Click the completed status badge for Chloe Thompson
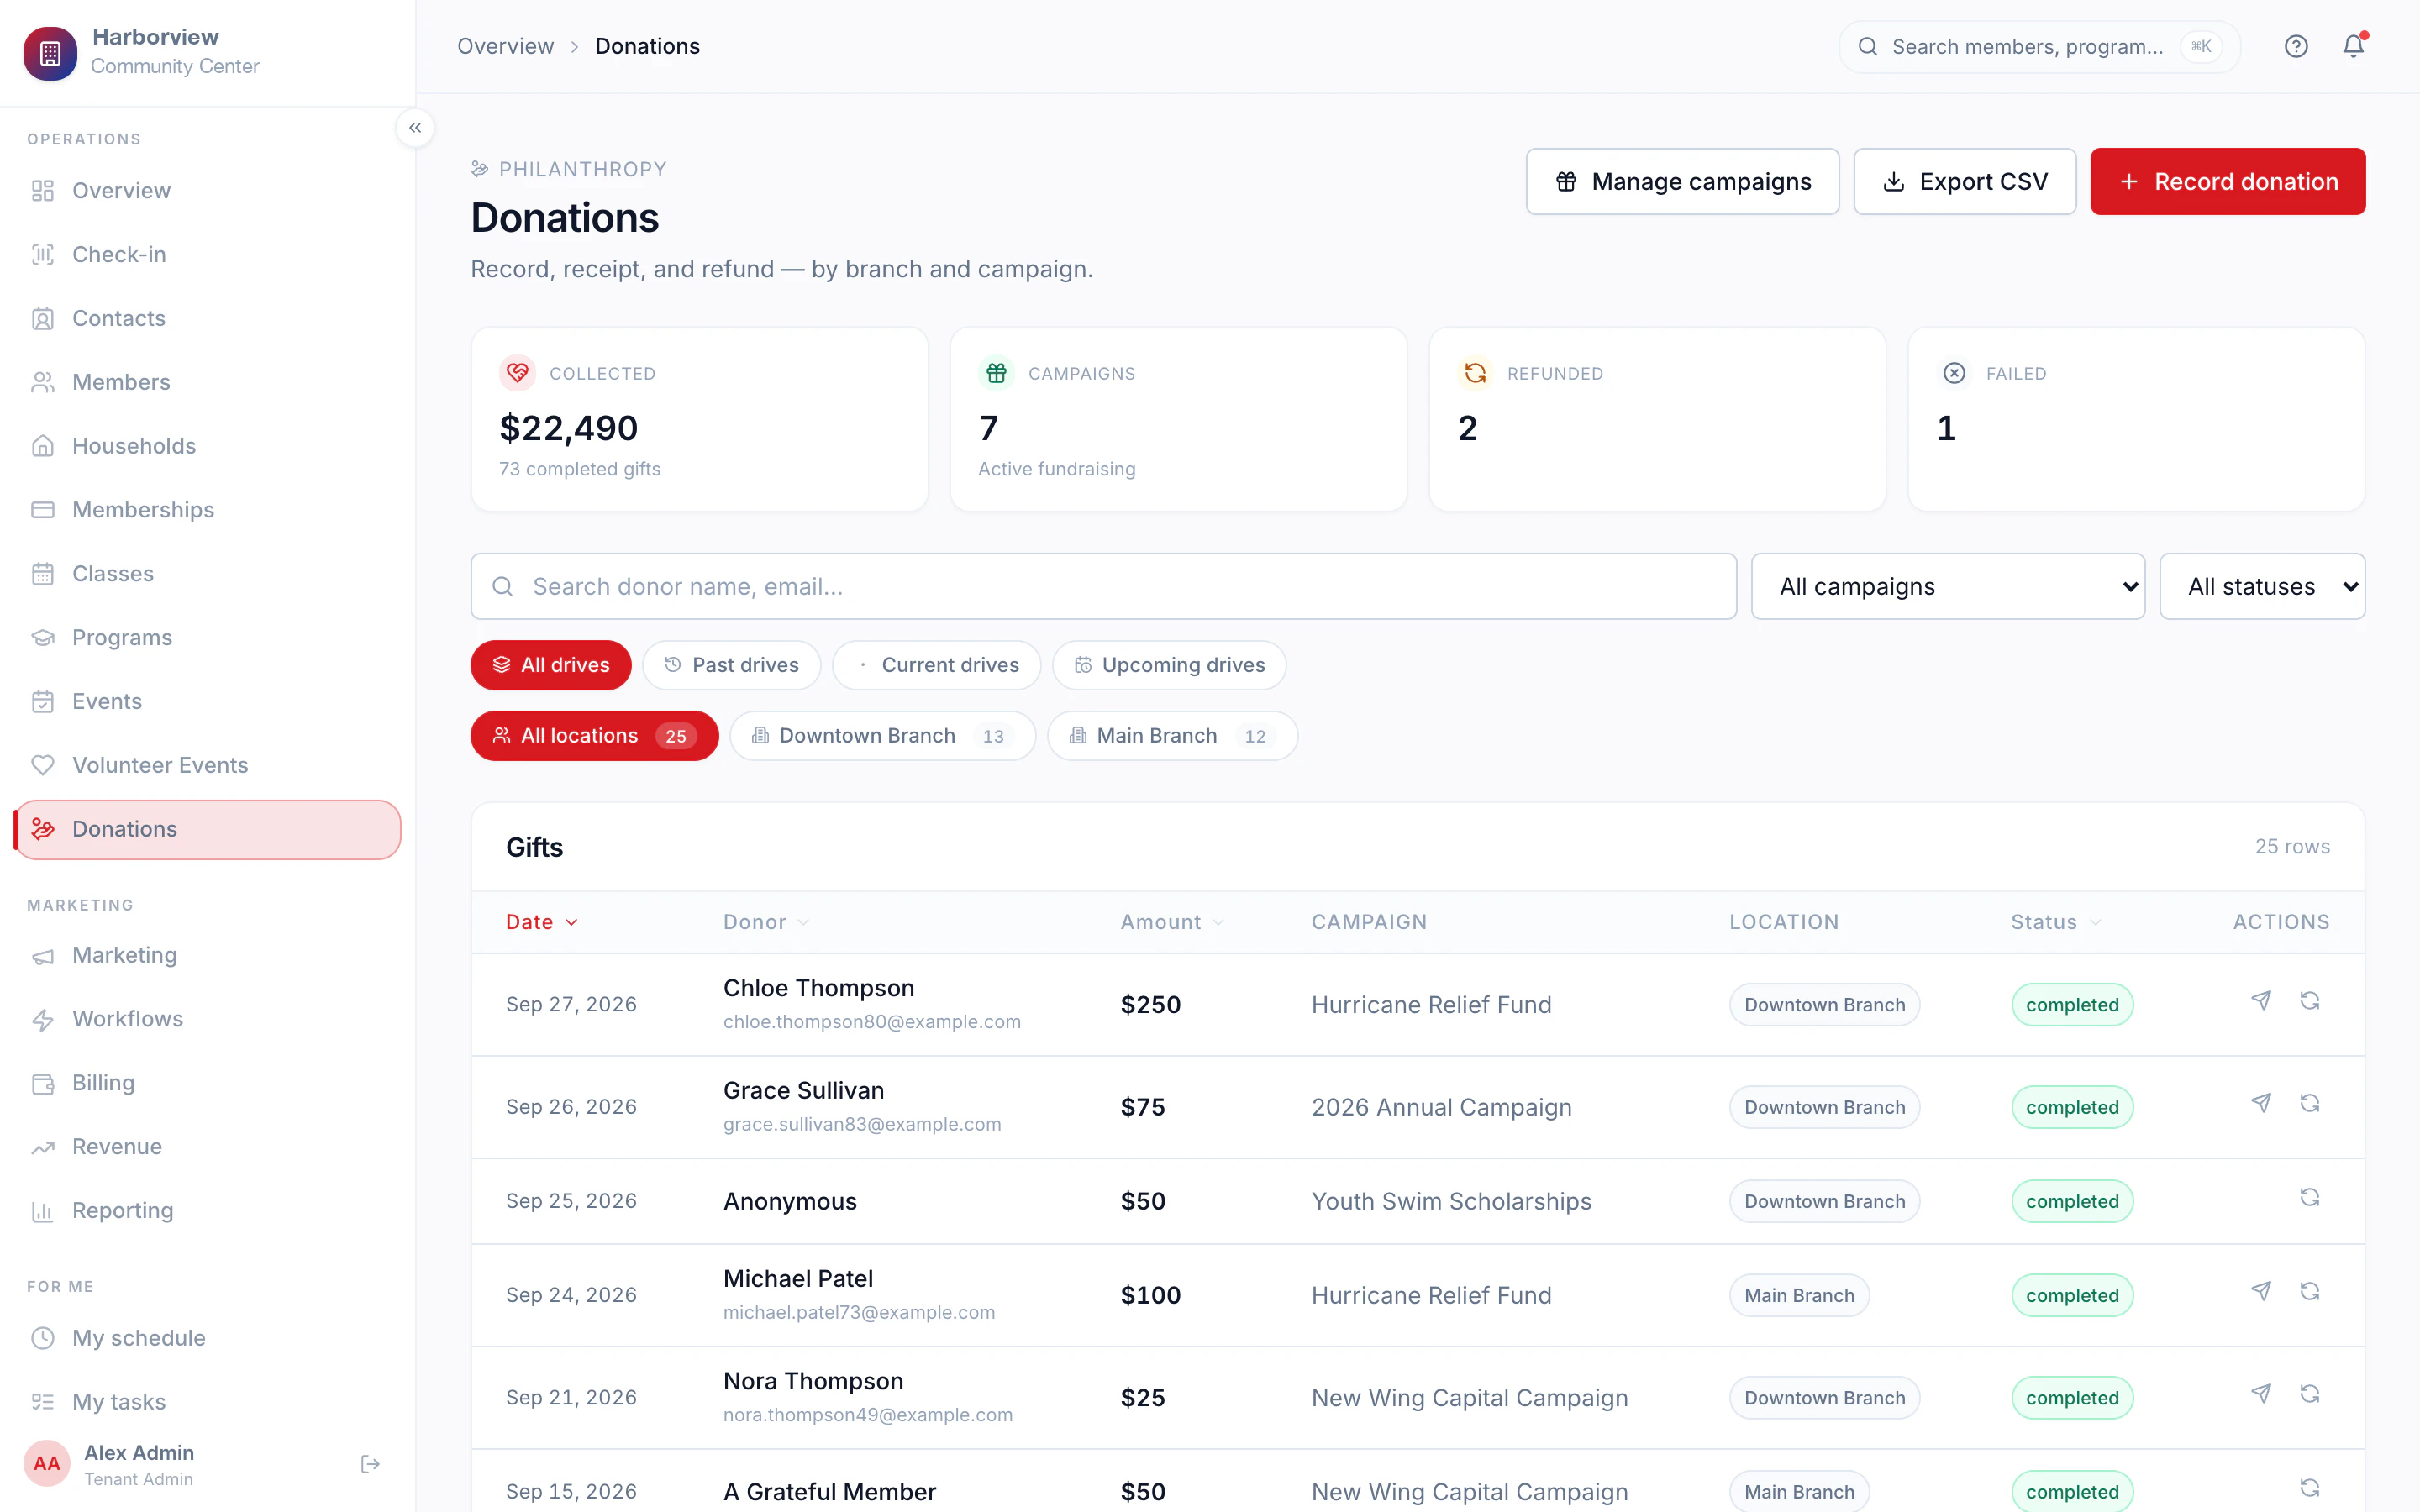This screenshot has height=1512, width=2420. click(2072, 1005)
